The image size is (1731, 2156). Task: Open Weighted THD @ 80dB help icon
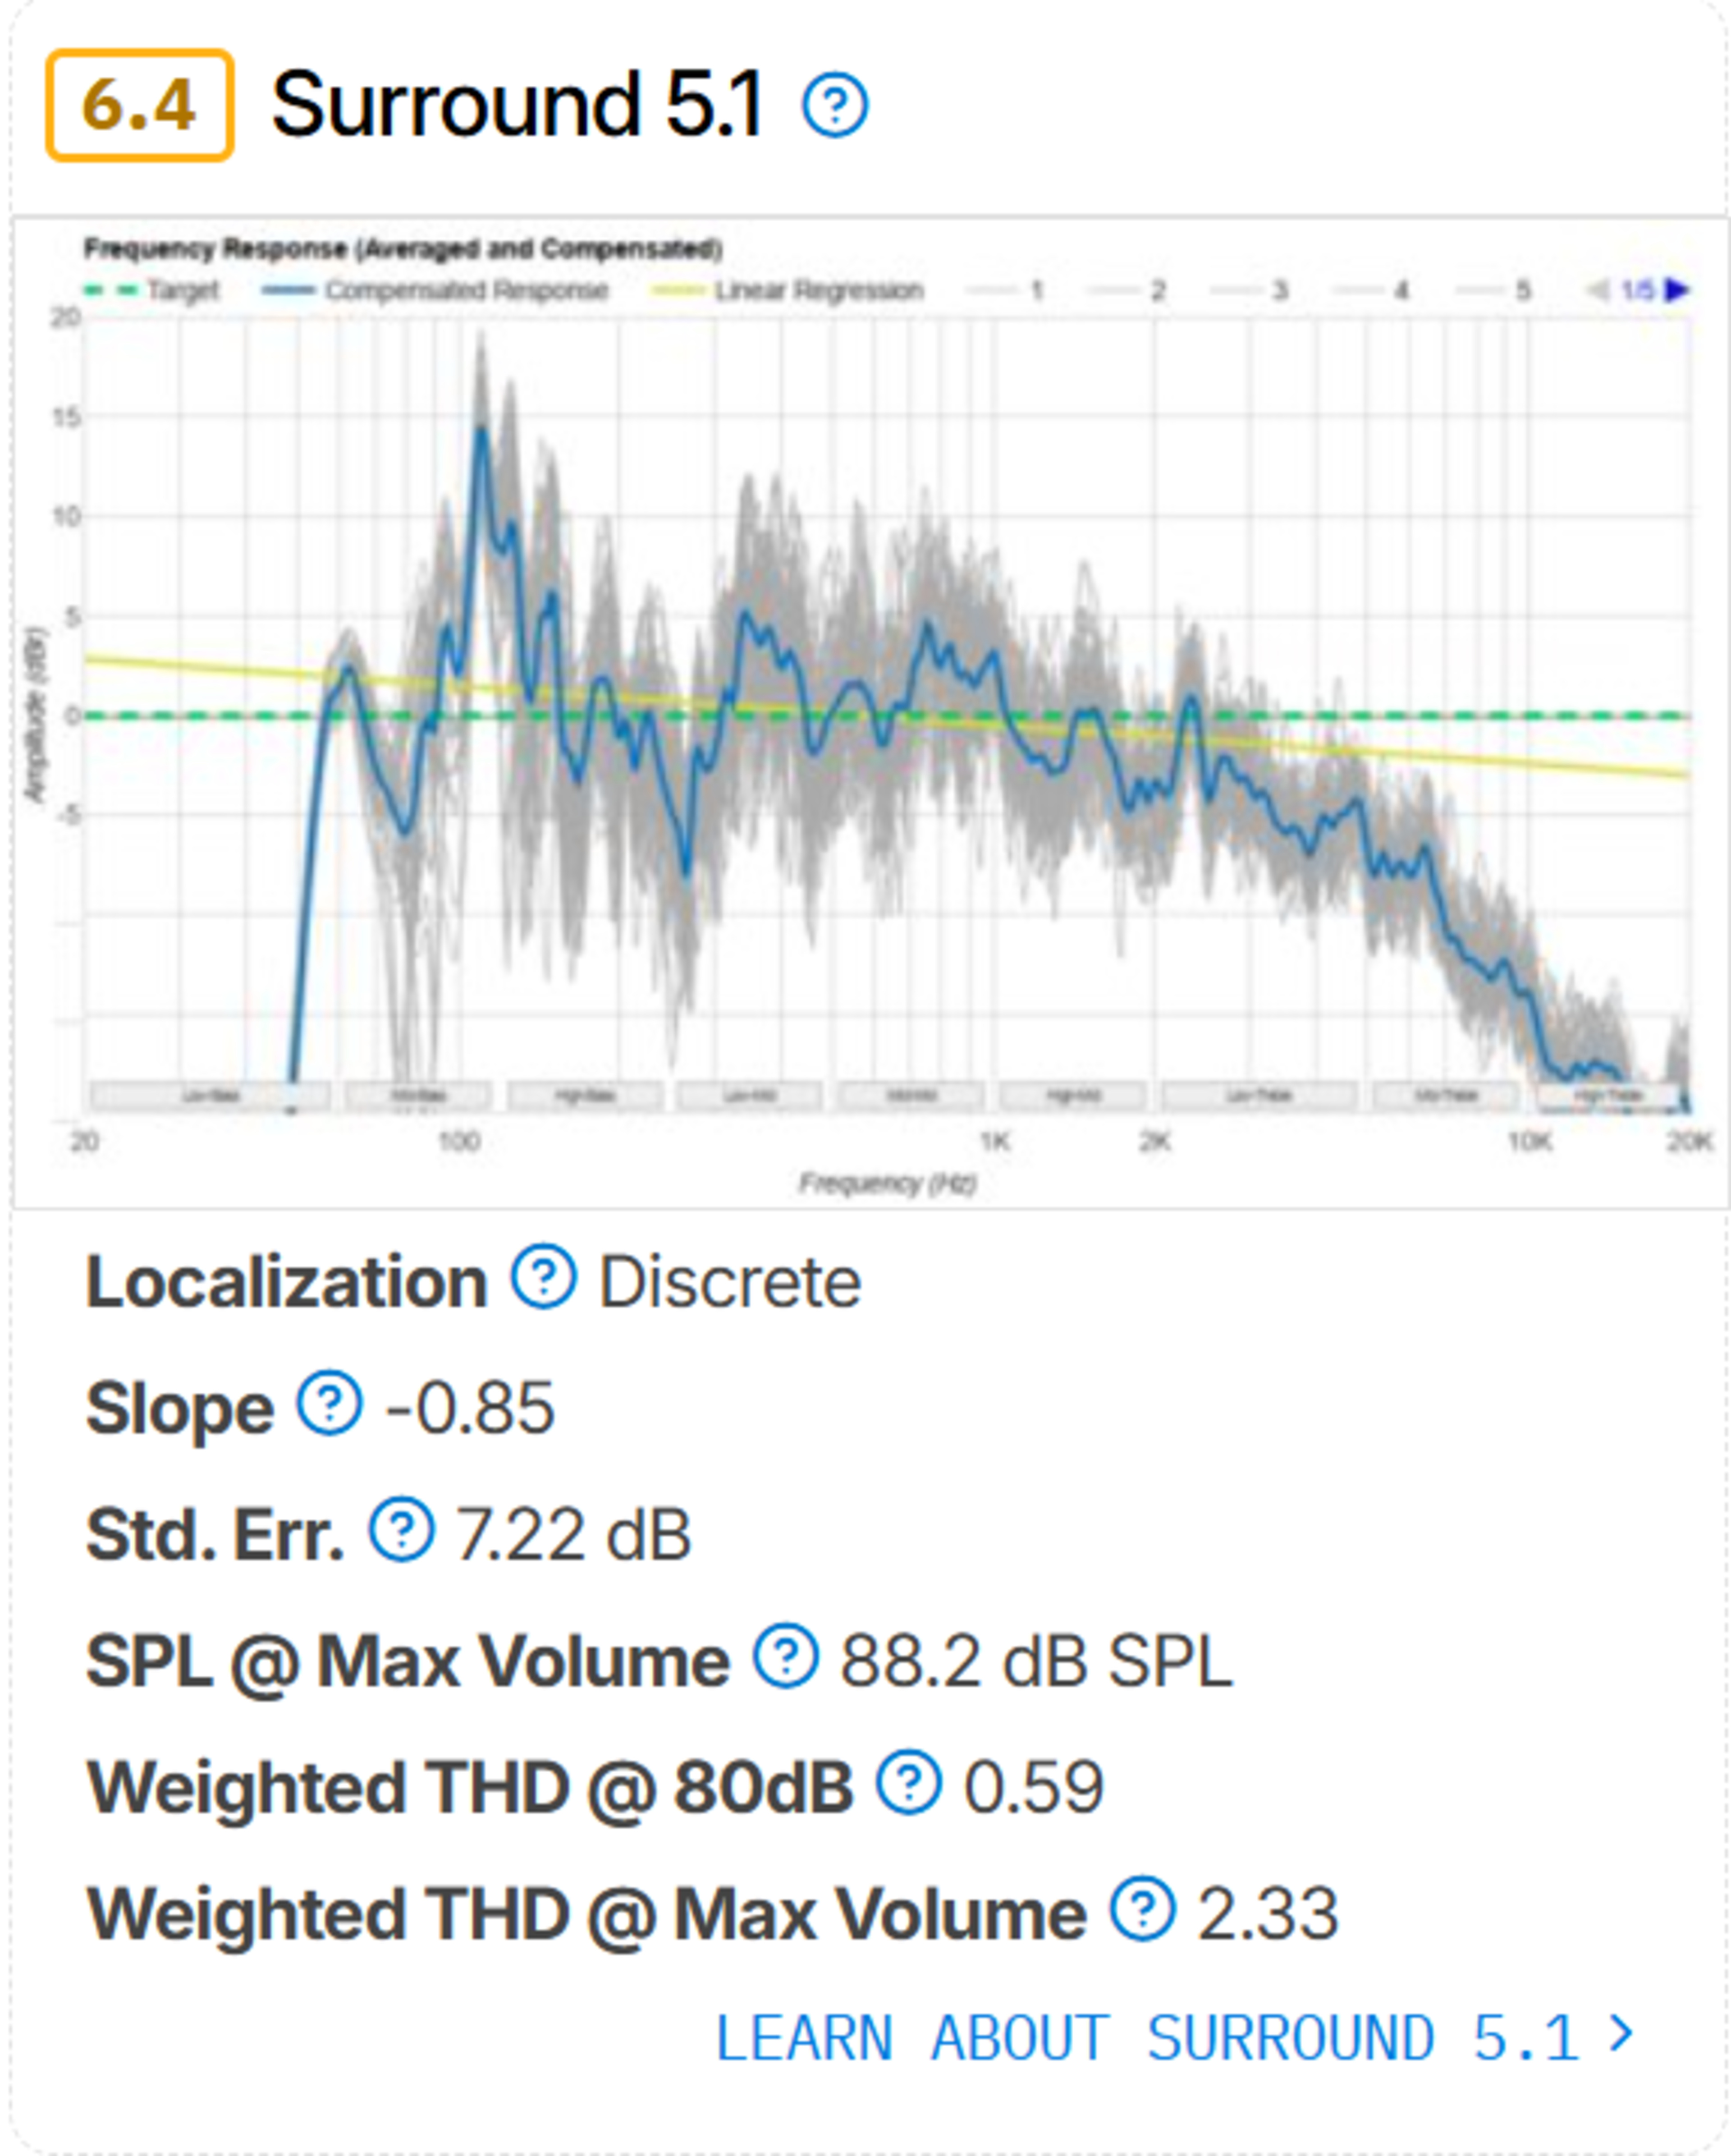(909, 1782)
